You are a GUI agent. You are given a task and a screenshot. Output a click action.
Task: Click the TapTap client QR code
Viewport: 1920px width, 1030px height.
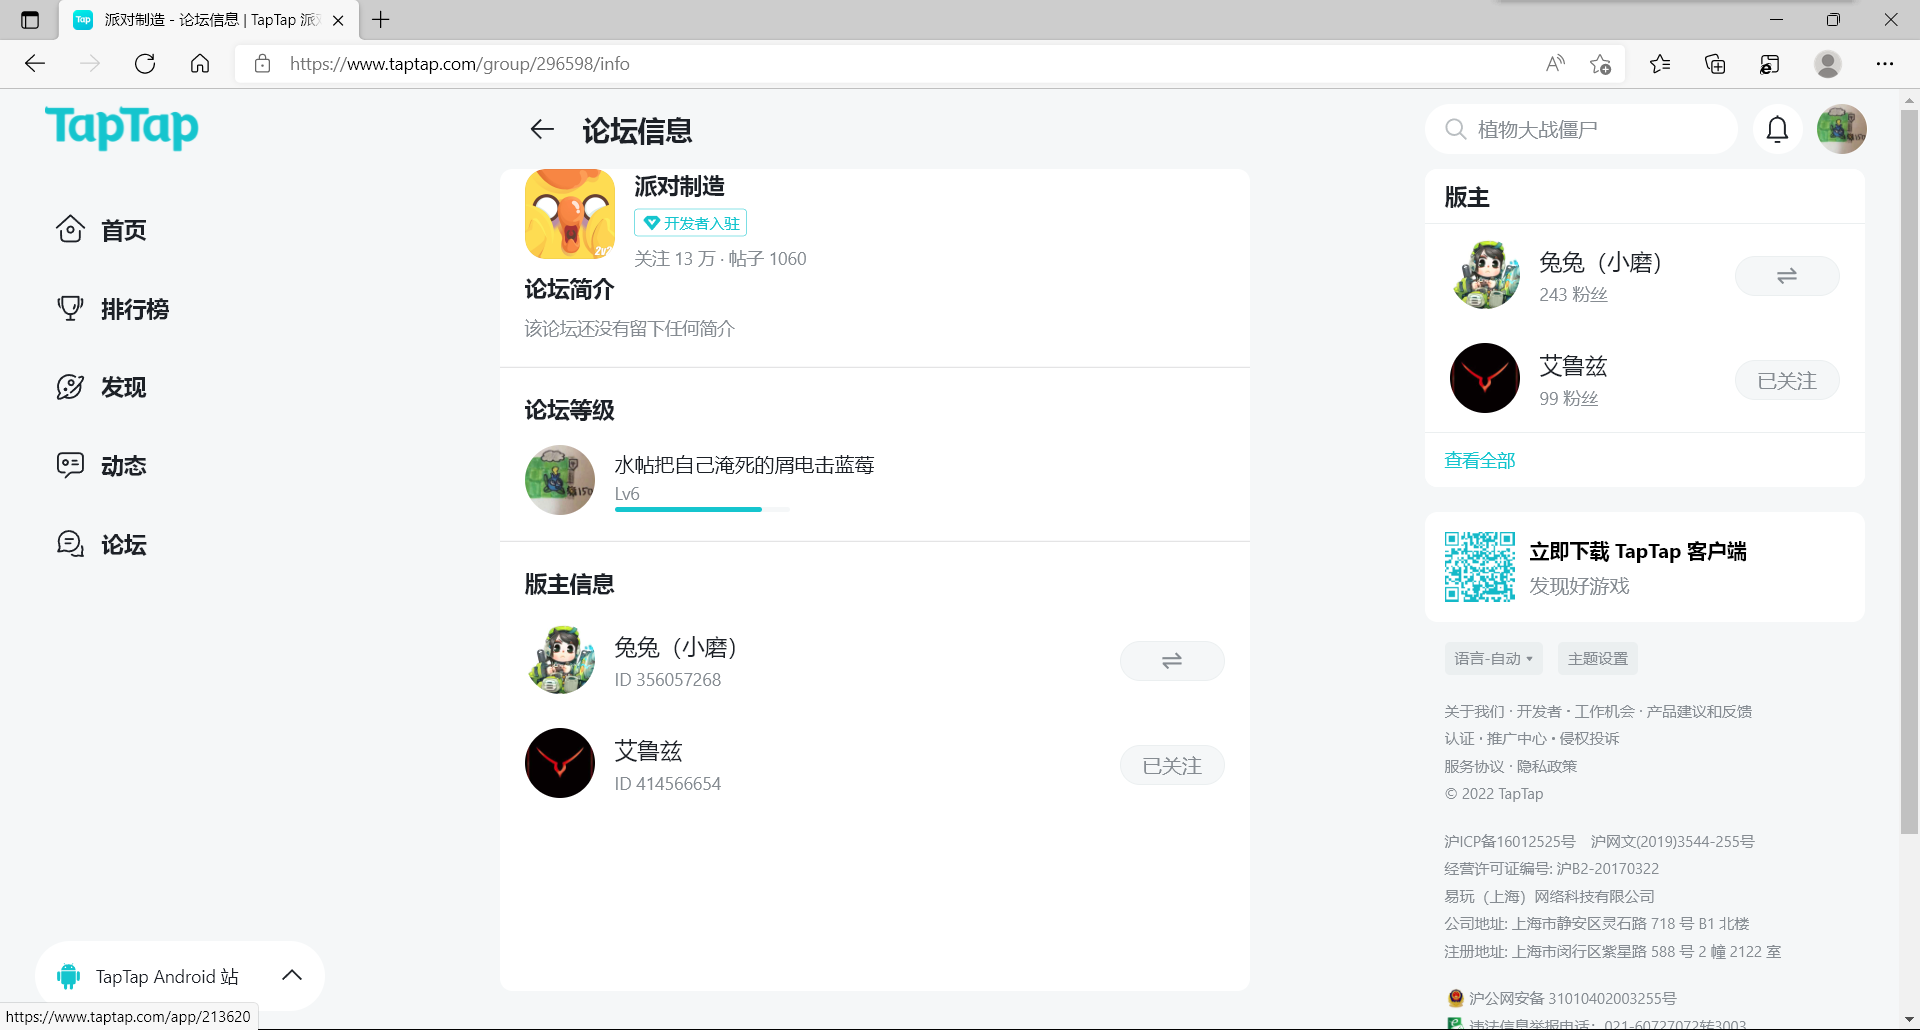1480,567
